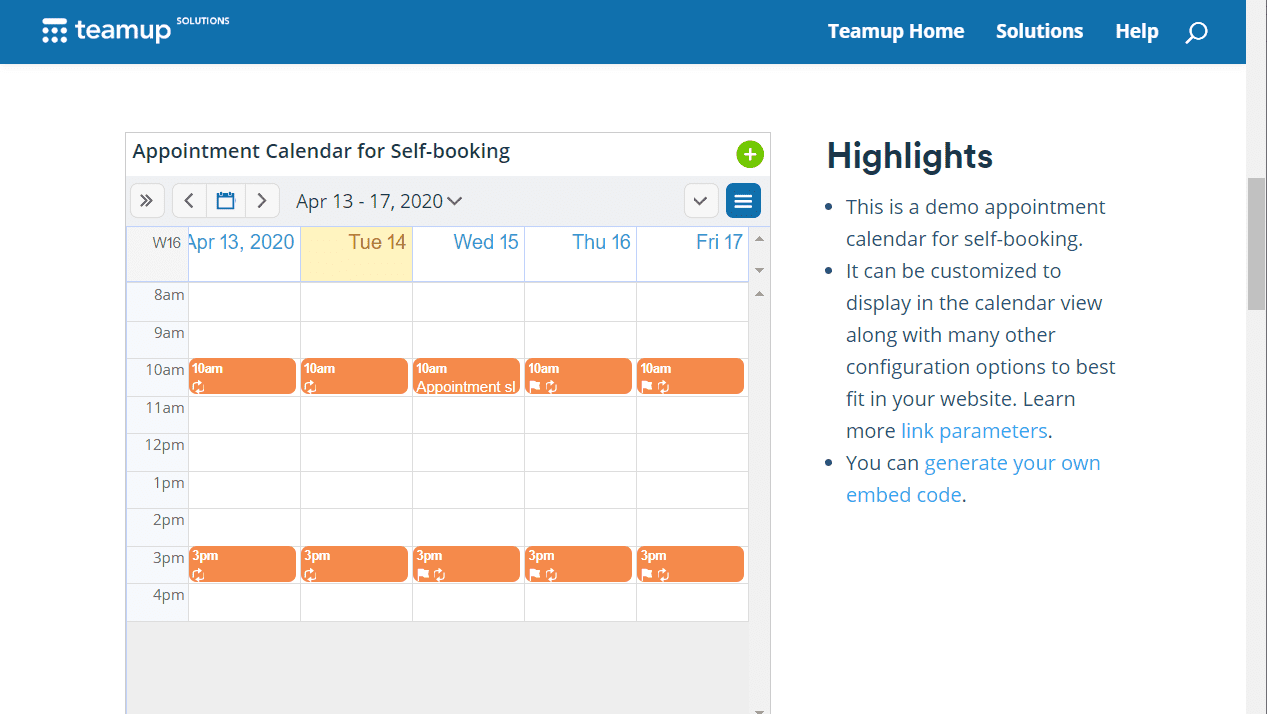Open the calendar date picker icon
The height and width of the screenshot is (714, 1267).
[x=226, y=201]
